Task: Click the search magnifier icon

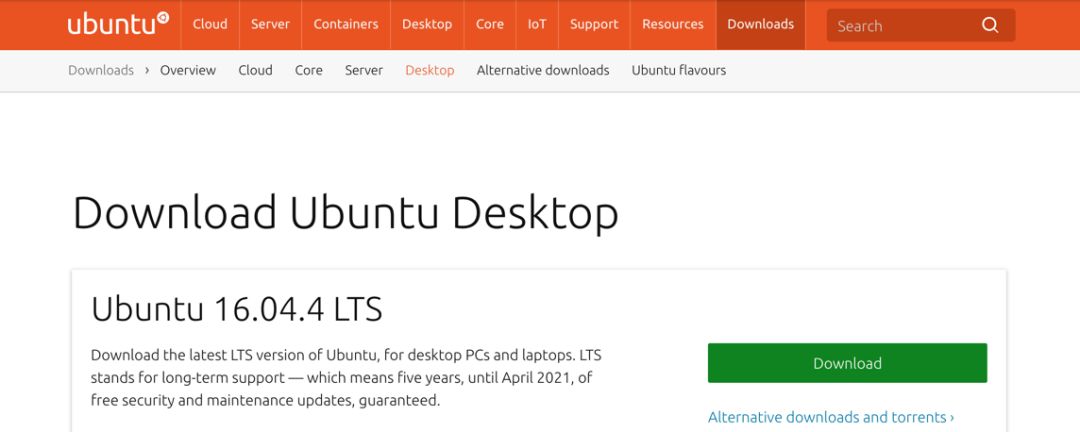Action: [990, 25]
